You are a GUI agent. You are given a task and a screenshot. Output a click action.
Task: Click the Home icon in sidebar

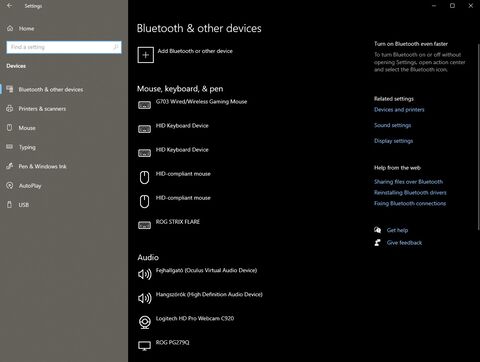pos(10,28)
